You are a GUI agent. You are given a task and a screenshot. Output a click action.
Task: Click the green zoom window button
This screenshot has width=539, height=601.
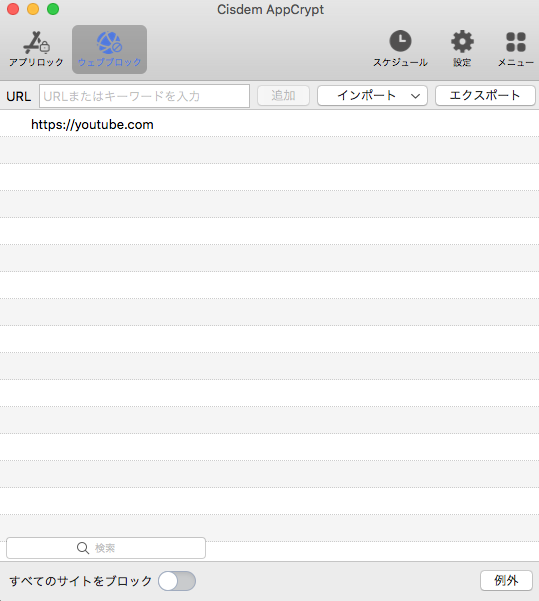(53, 9)
